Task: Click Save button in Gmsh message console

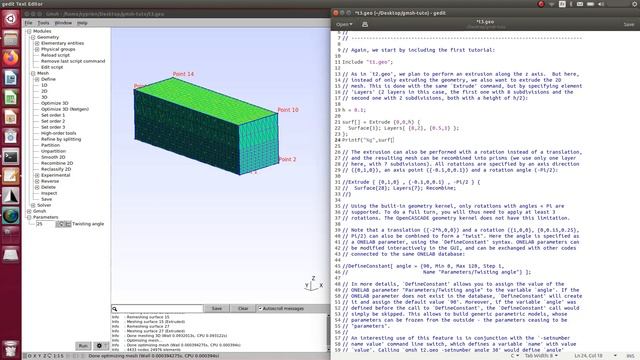Action: click(217, 309)
